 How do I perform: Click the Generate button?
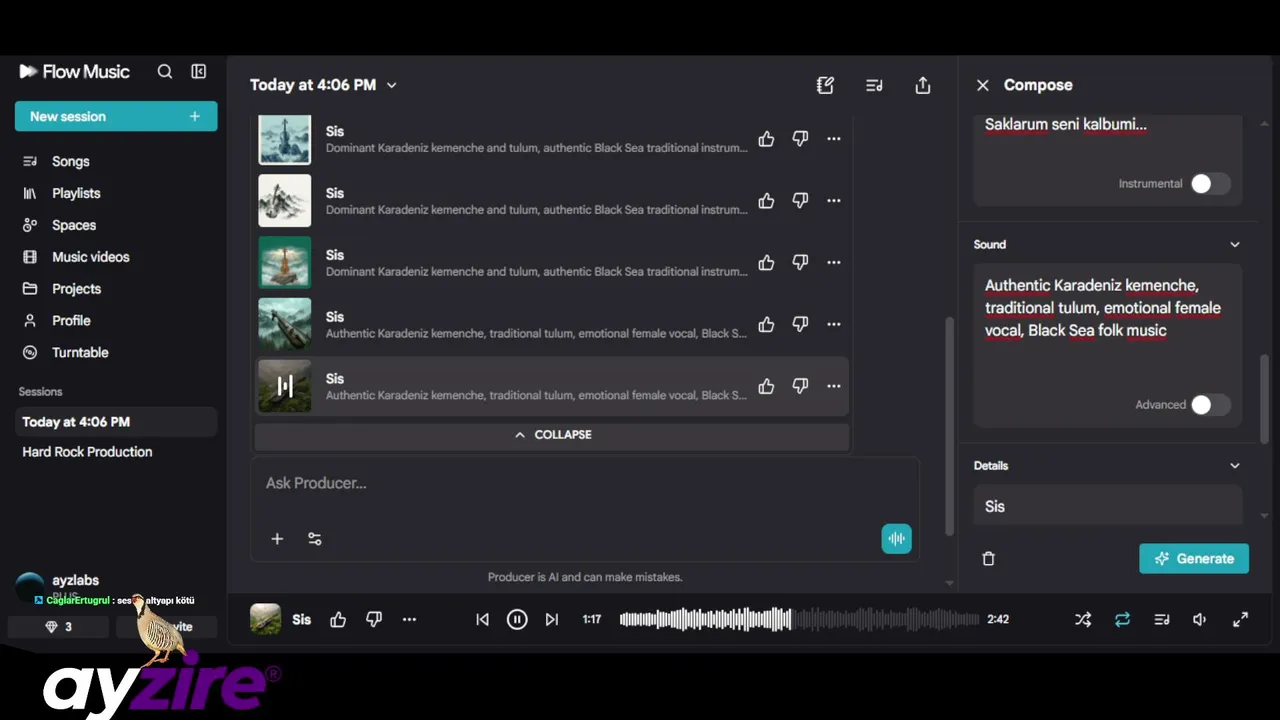[x=1194, y=559]
